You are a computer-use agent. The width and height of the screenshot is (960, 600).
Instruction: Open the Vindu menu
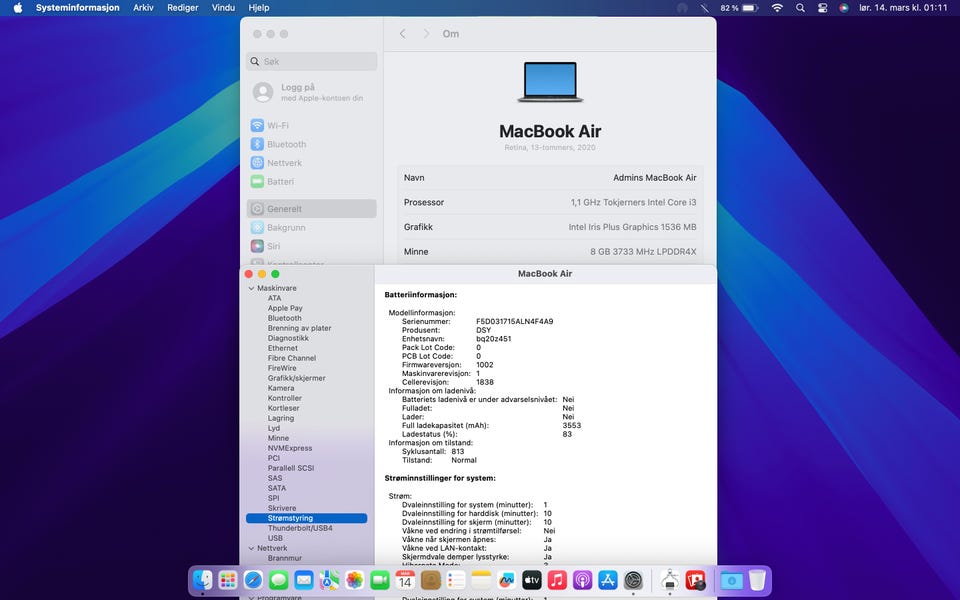pos(224,8)
